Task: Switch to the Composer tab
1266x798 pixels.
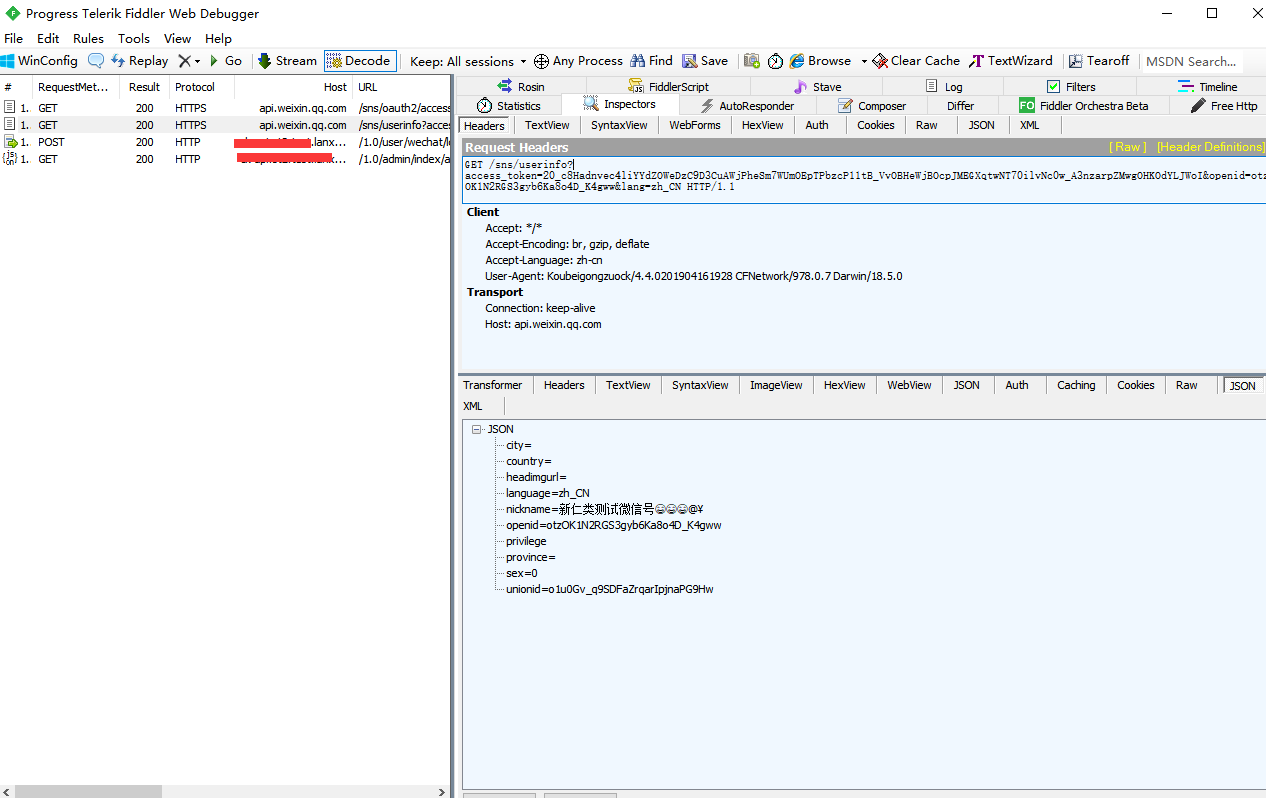Action: [x=871, y=105]
